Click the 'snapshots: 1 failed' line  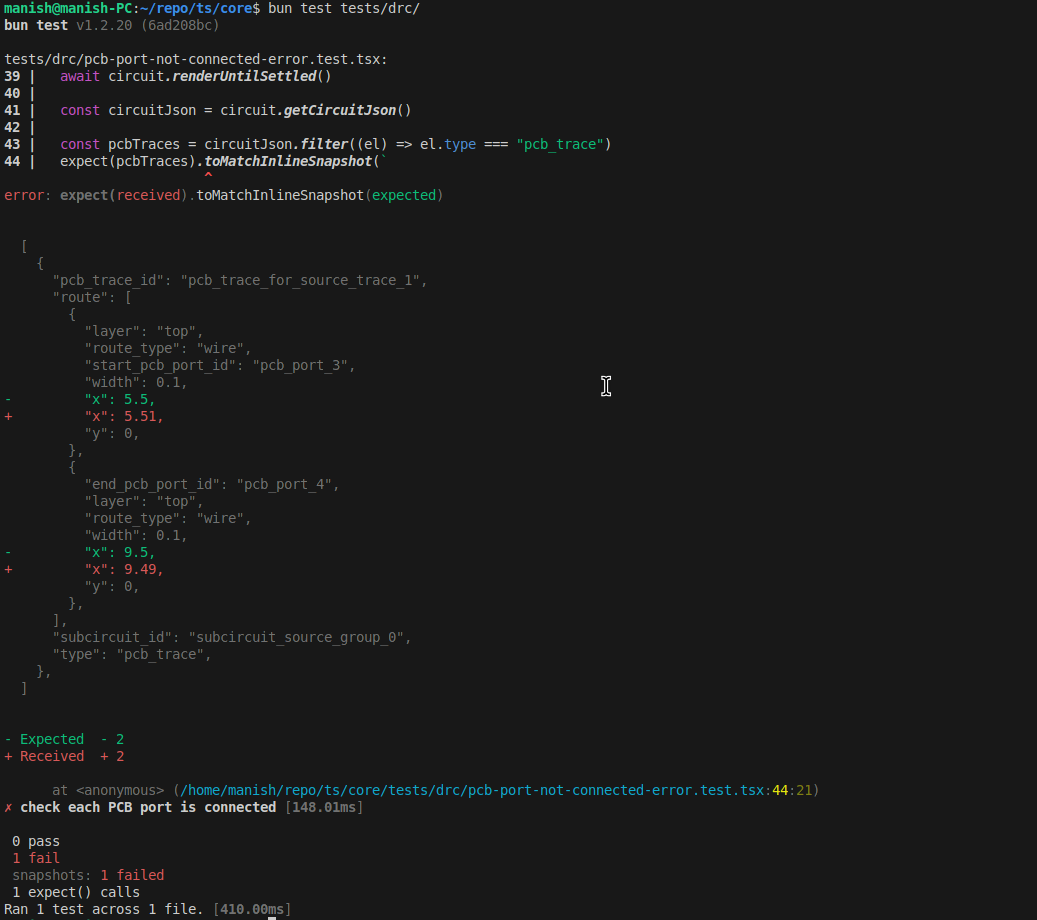coord(88,876)
